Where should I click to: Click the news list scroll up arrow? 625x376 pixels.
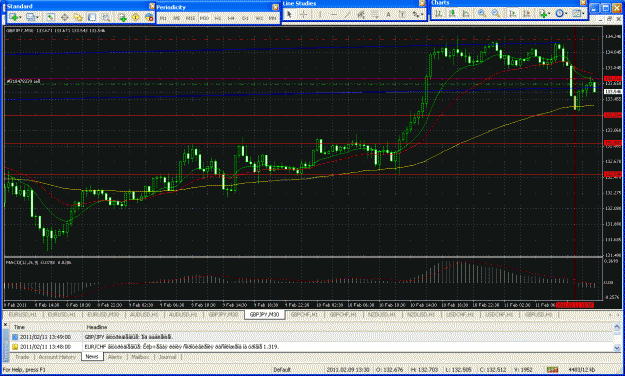(617, 327)
